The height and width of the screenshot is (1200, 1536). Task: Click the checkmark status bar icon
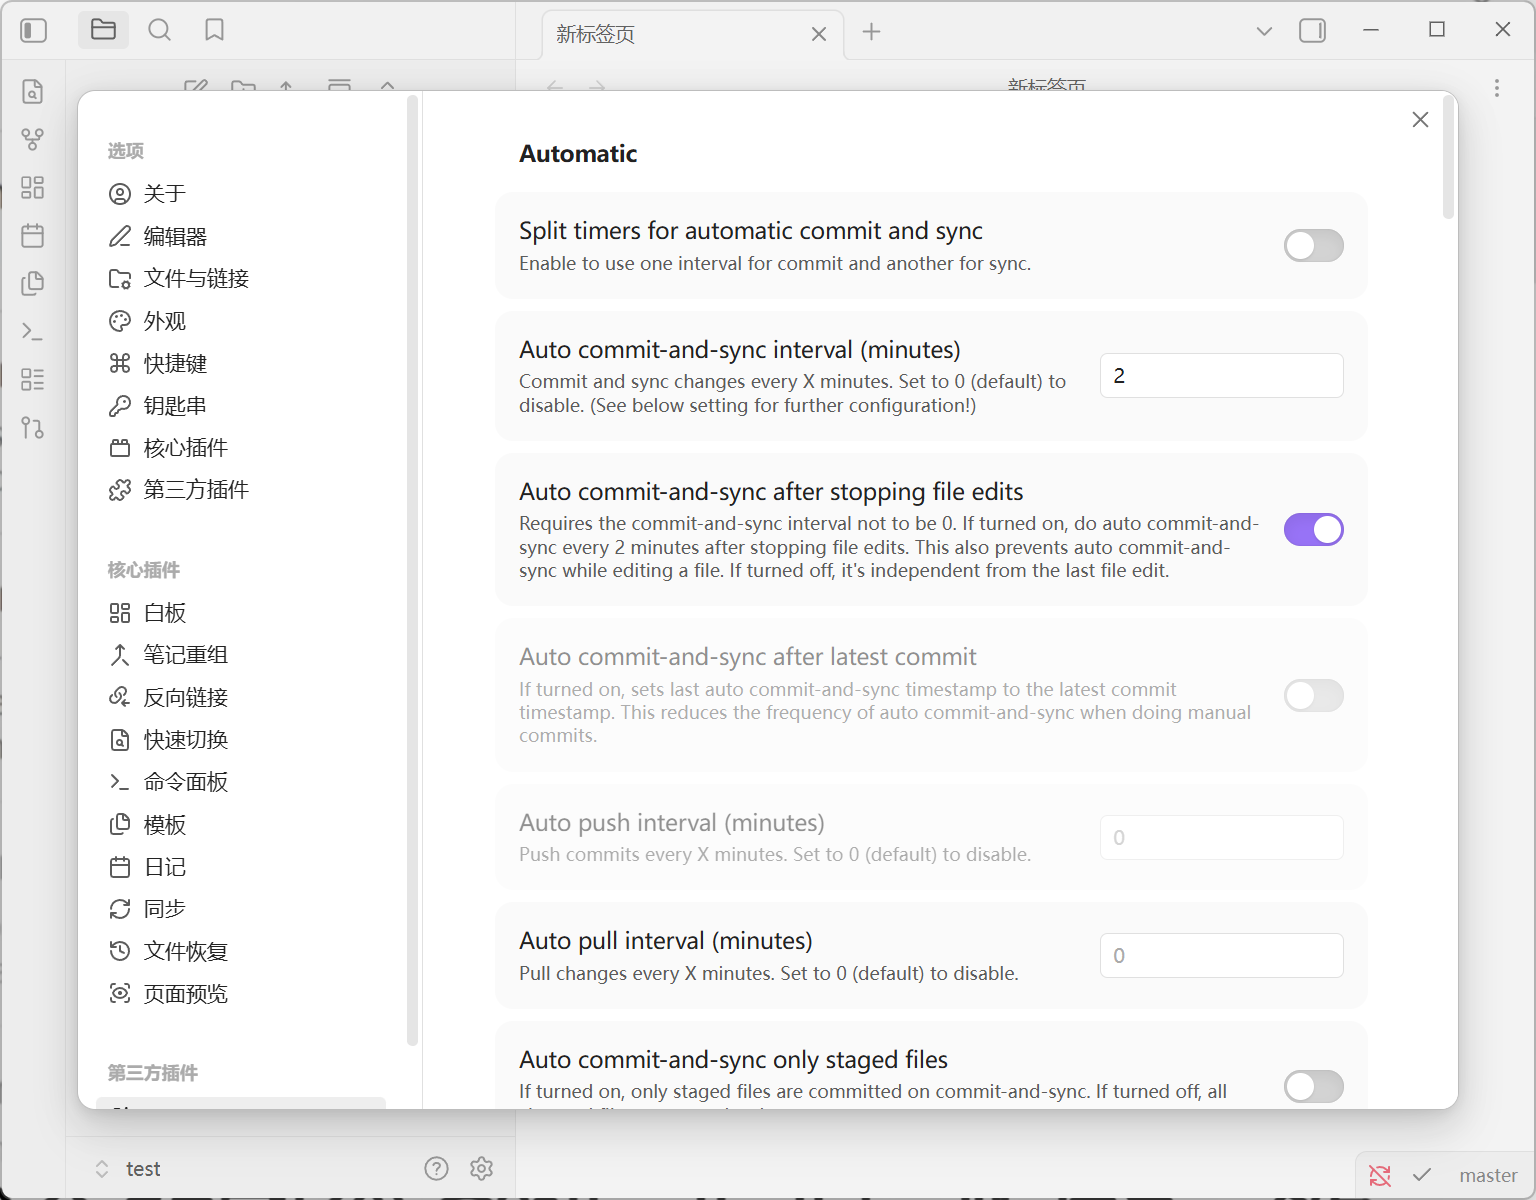(x=1422, y=1175)
